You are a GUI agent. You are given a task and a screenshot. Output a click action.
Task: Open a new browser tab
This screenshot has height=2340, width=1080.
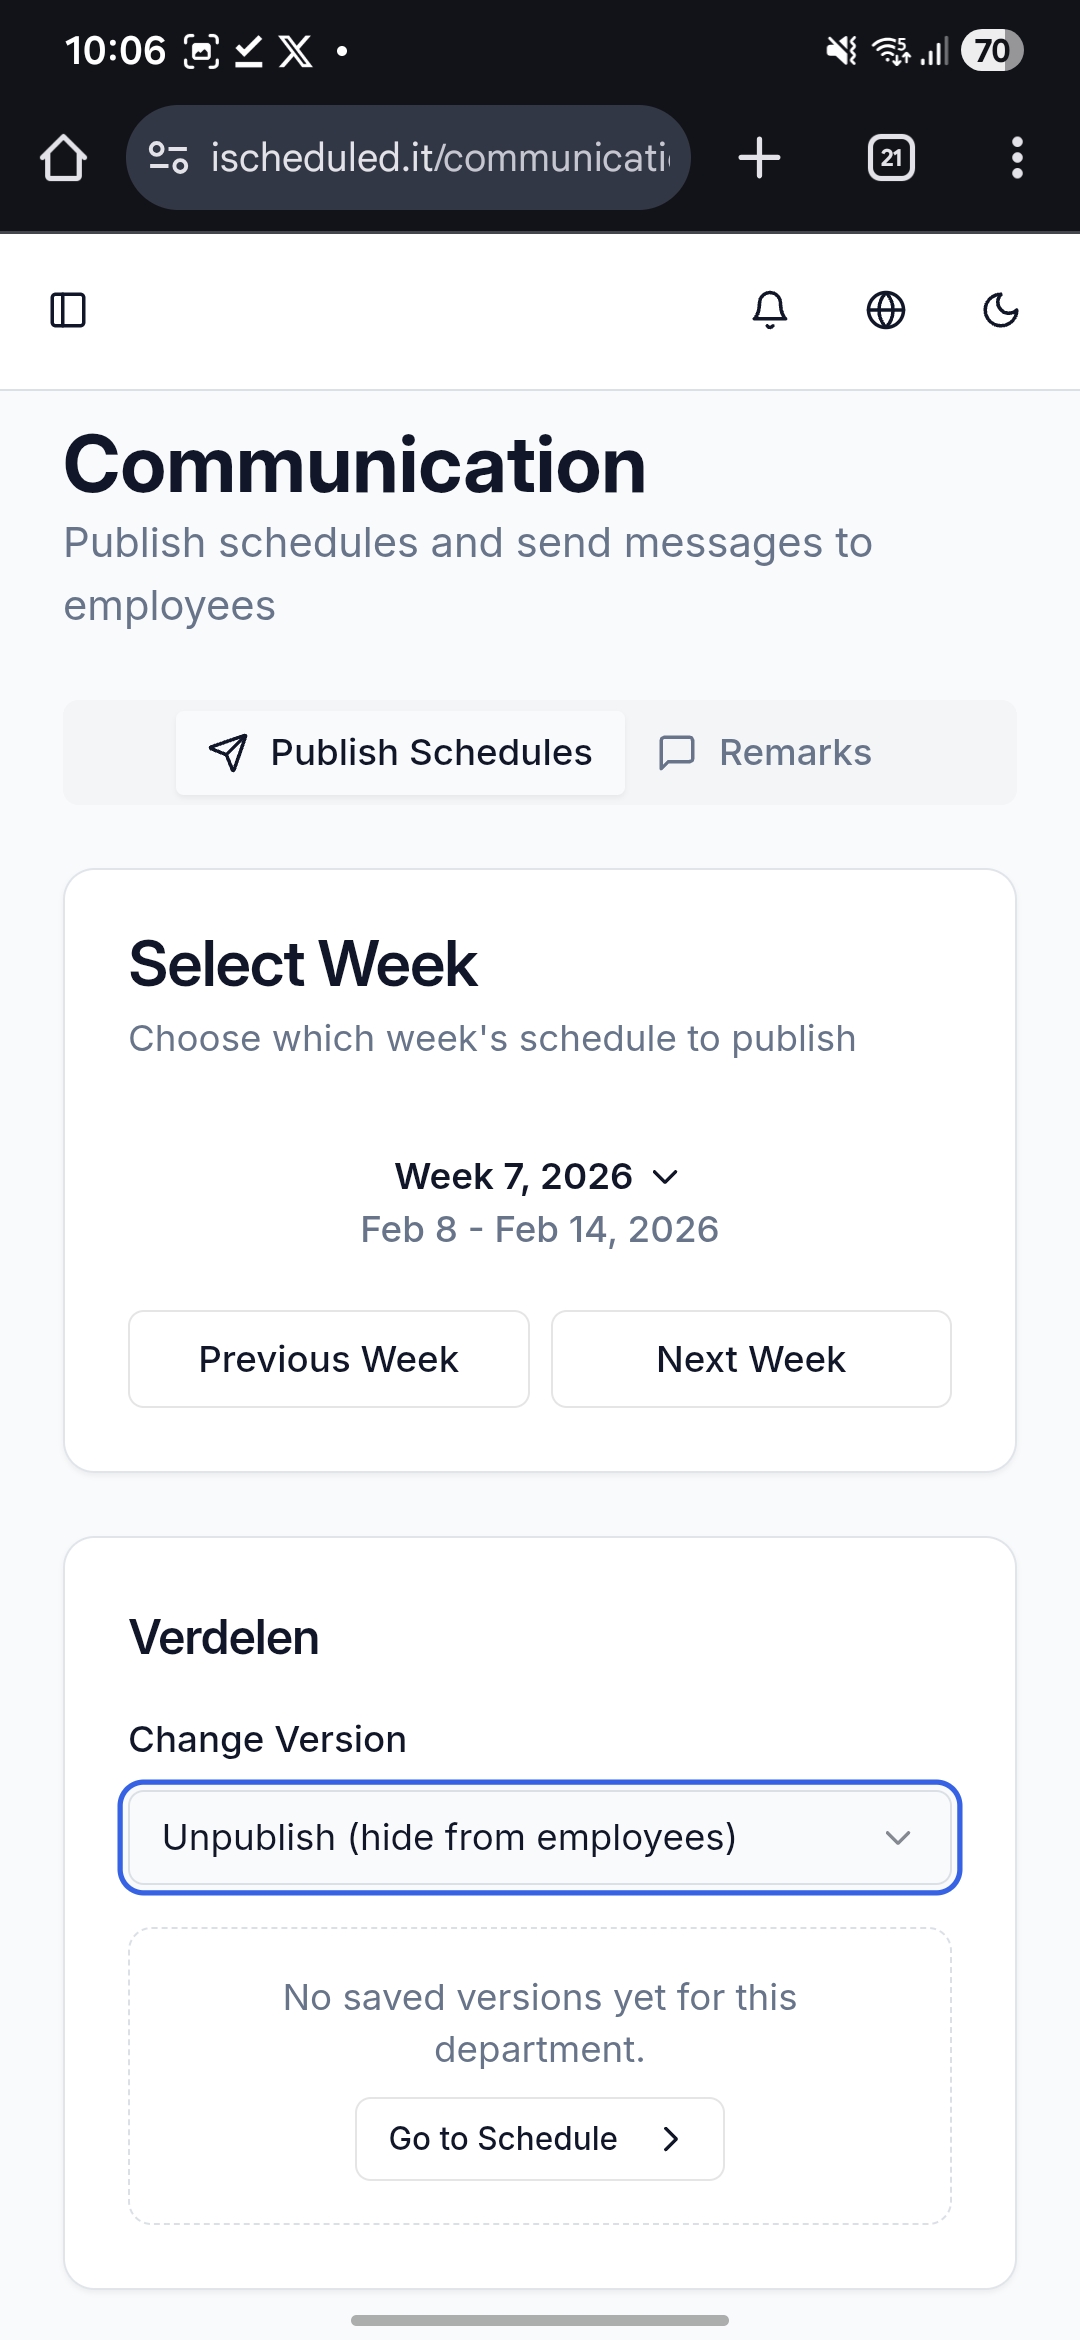(x=759, y=157)
